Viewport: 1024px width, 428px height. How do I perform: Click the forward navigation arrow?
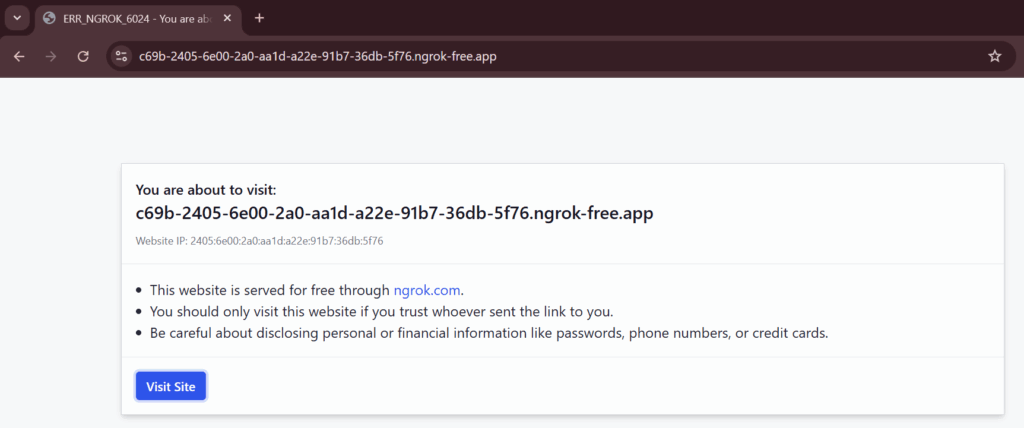(x=51, y=57)
